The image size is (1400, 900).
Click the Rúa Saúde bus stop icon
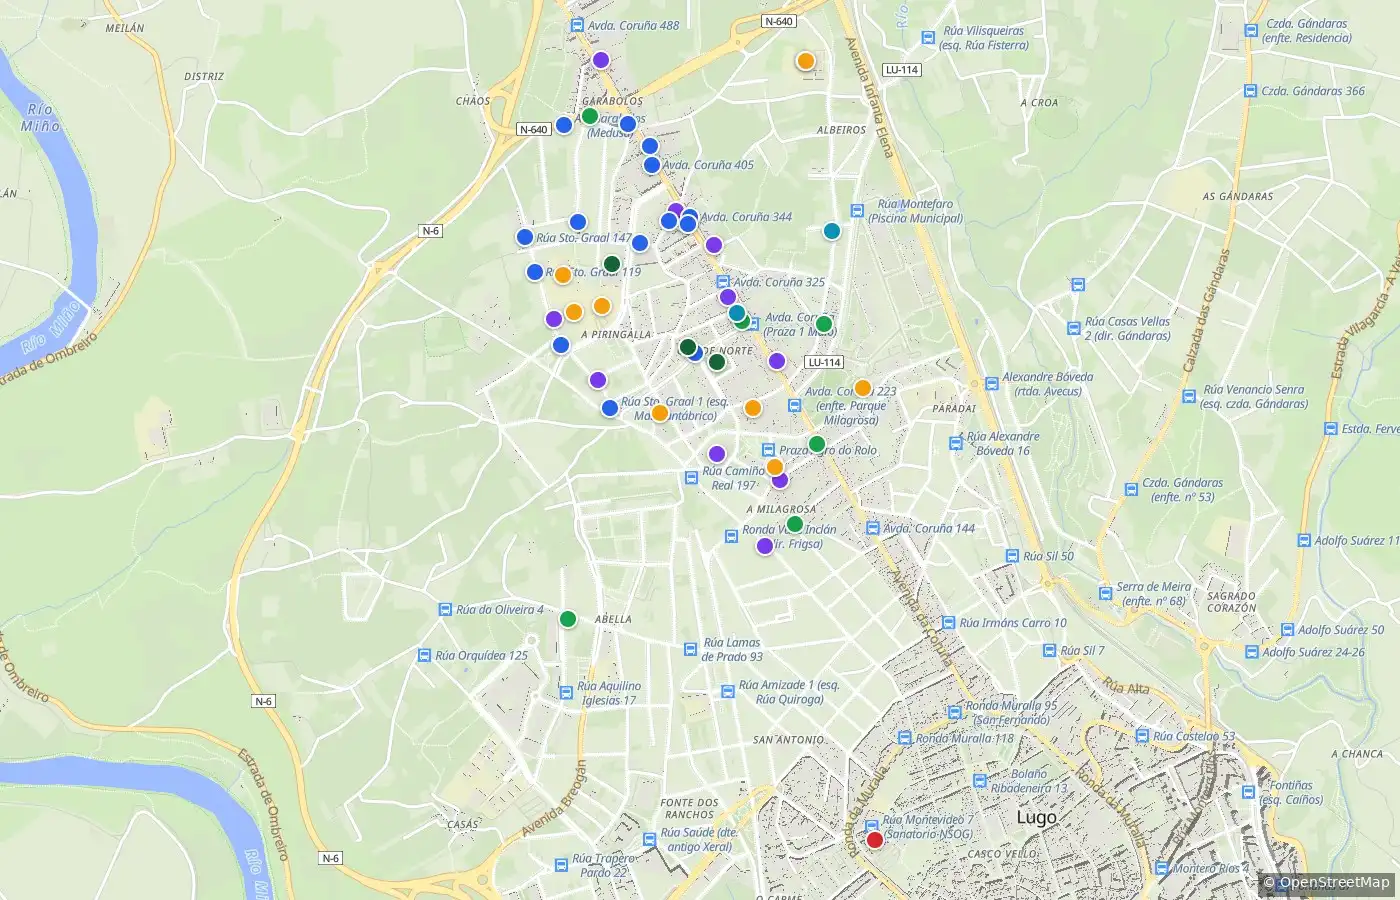(x=650, y=839)
